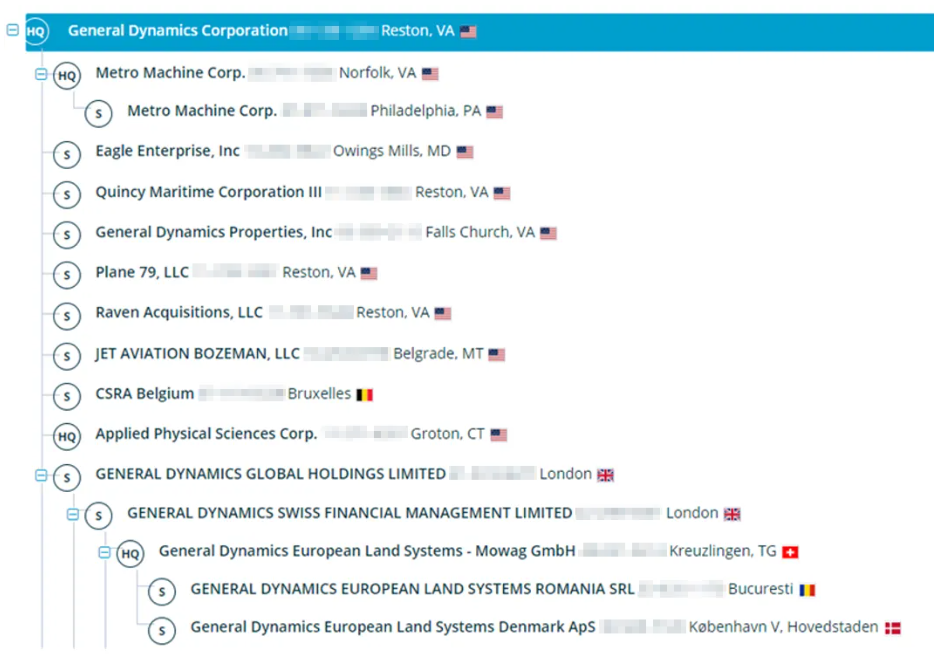Click the S badge beside JET AVIATION BOZEMAN
Screen dimensions: 938x665
(67, 356)
